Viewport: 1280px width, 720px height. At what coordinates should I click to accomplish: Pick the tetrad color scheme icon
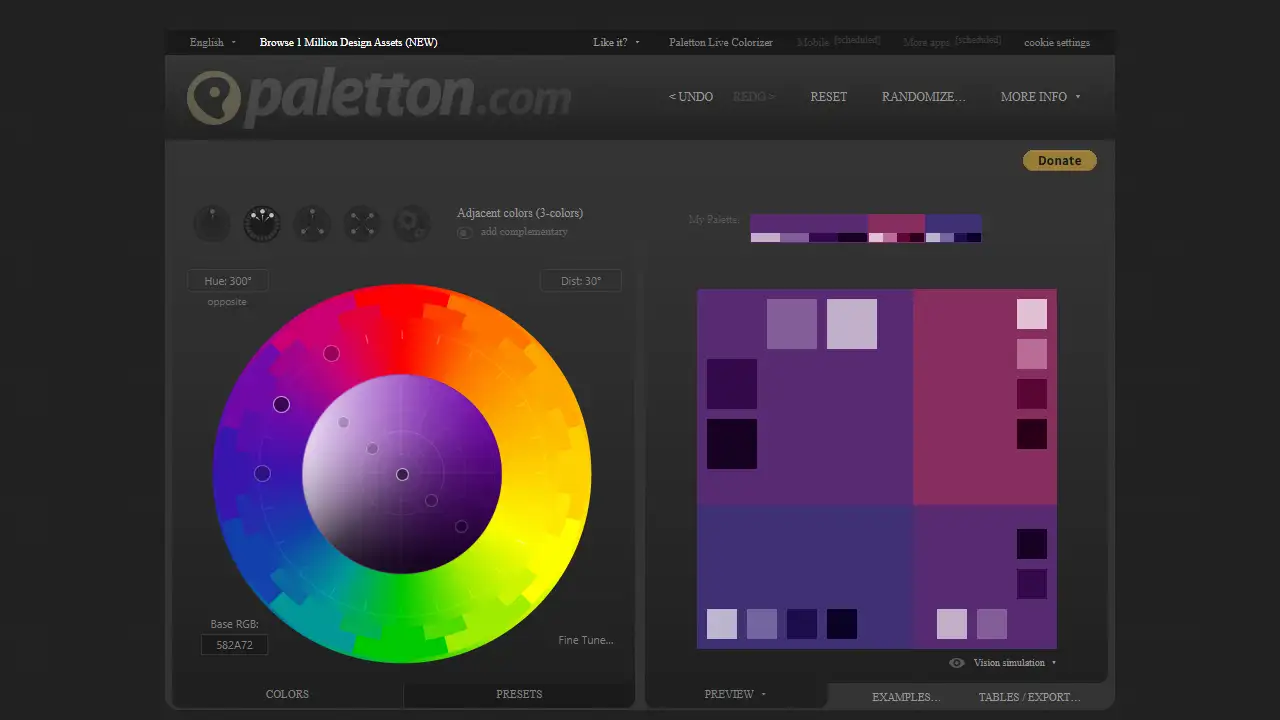pyautogui.click(x=361, y=223)
